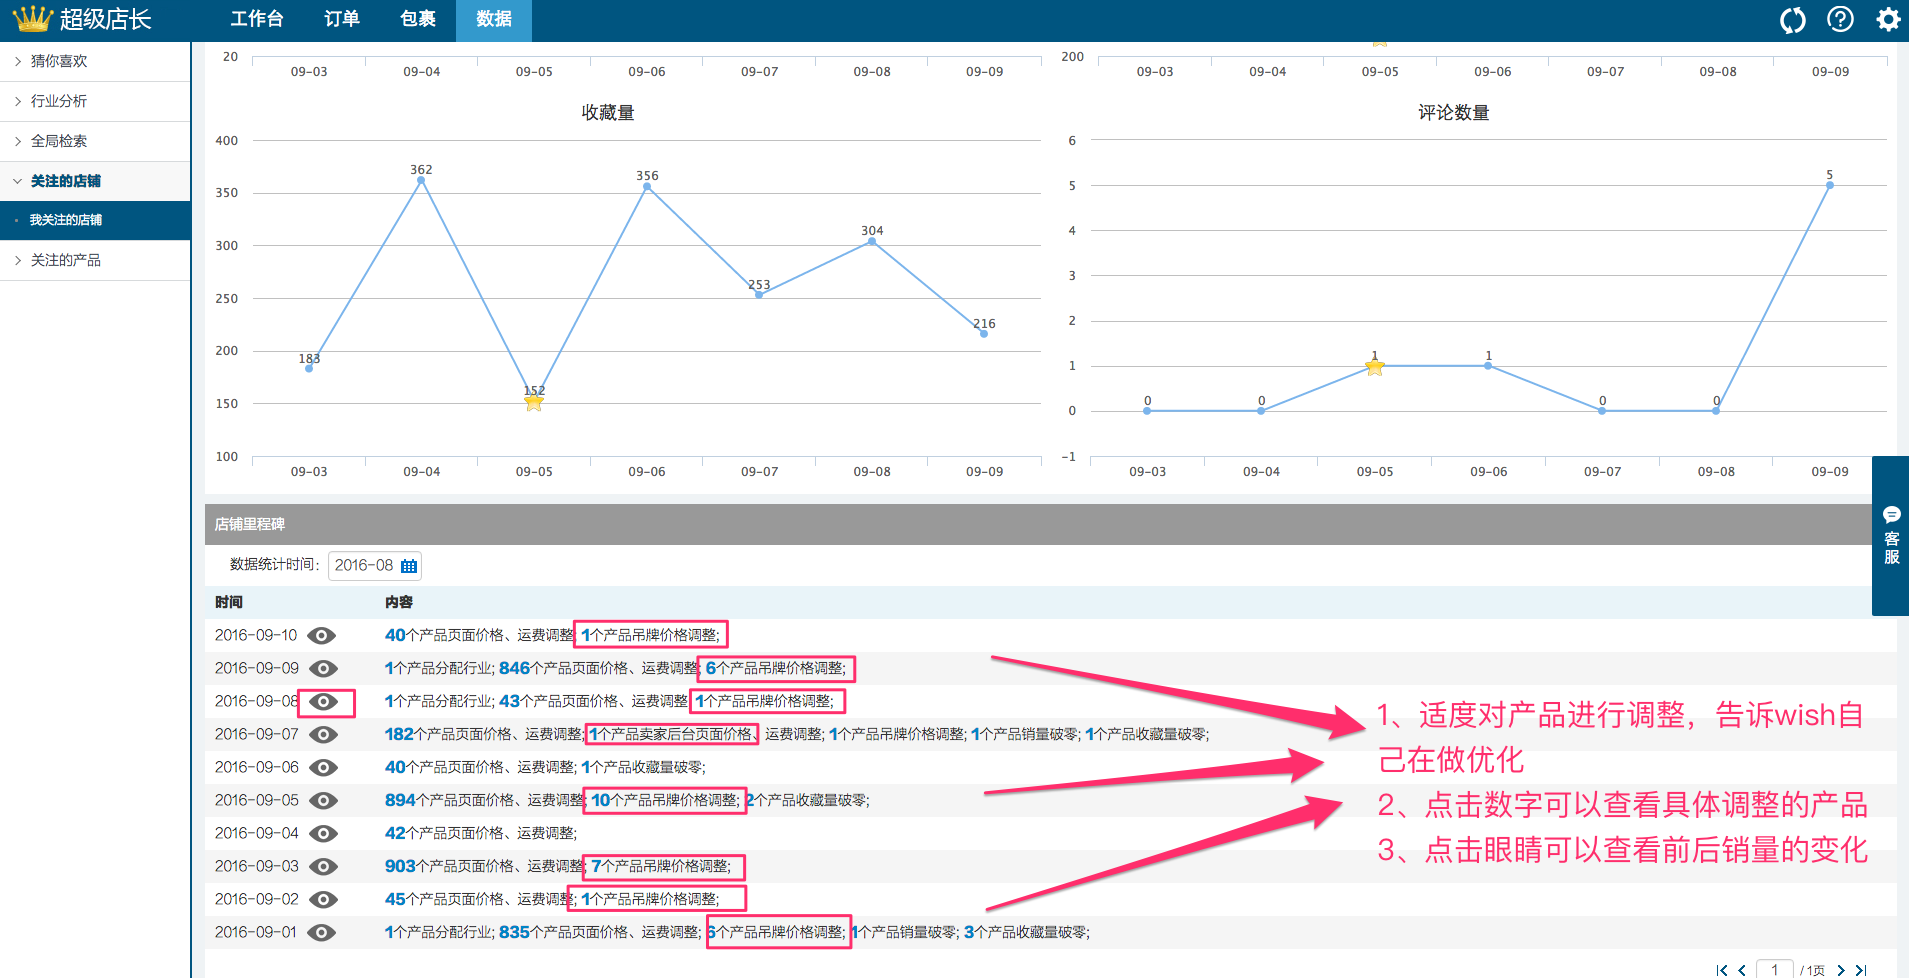The image size is (1909, 978).
Task: Click the number 846 in 2016-09-09 row
Action: coord(514,668)
